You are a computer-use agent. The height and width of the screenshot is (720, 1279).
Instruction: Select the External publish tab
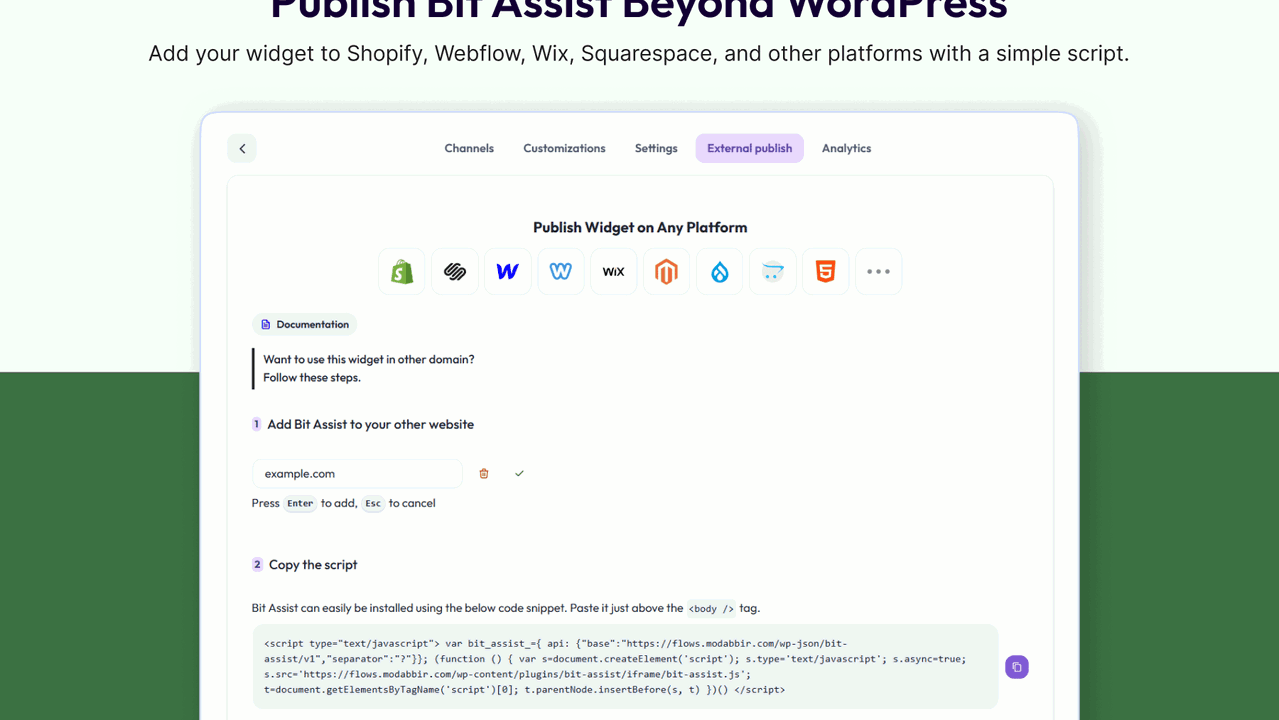click(750, 148)
